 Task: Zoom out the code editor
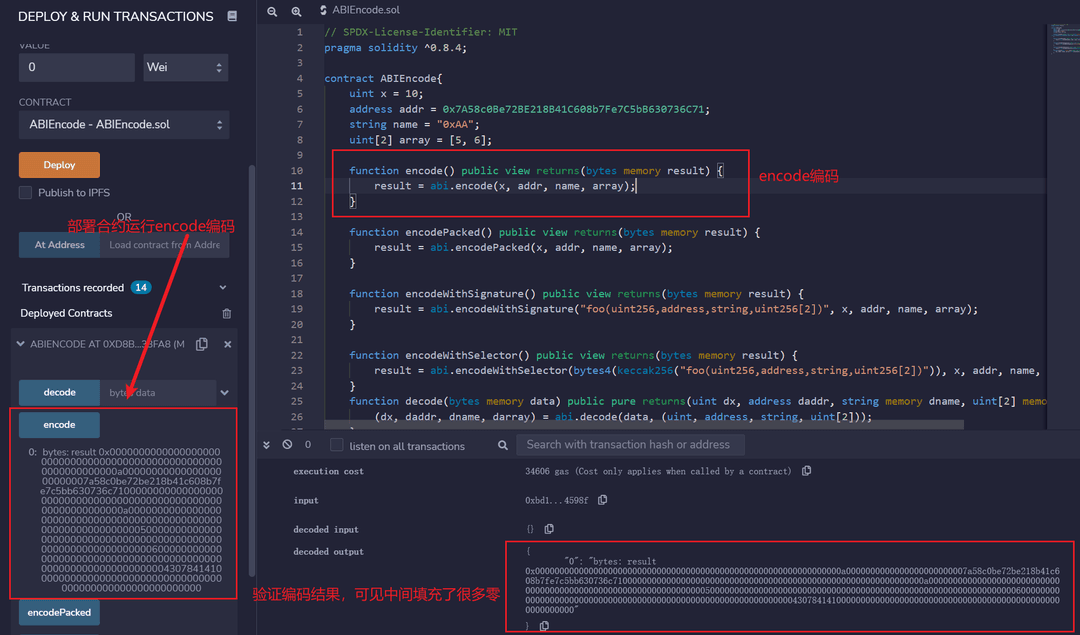click(x=273, y=11)
